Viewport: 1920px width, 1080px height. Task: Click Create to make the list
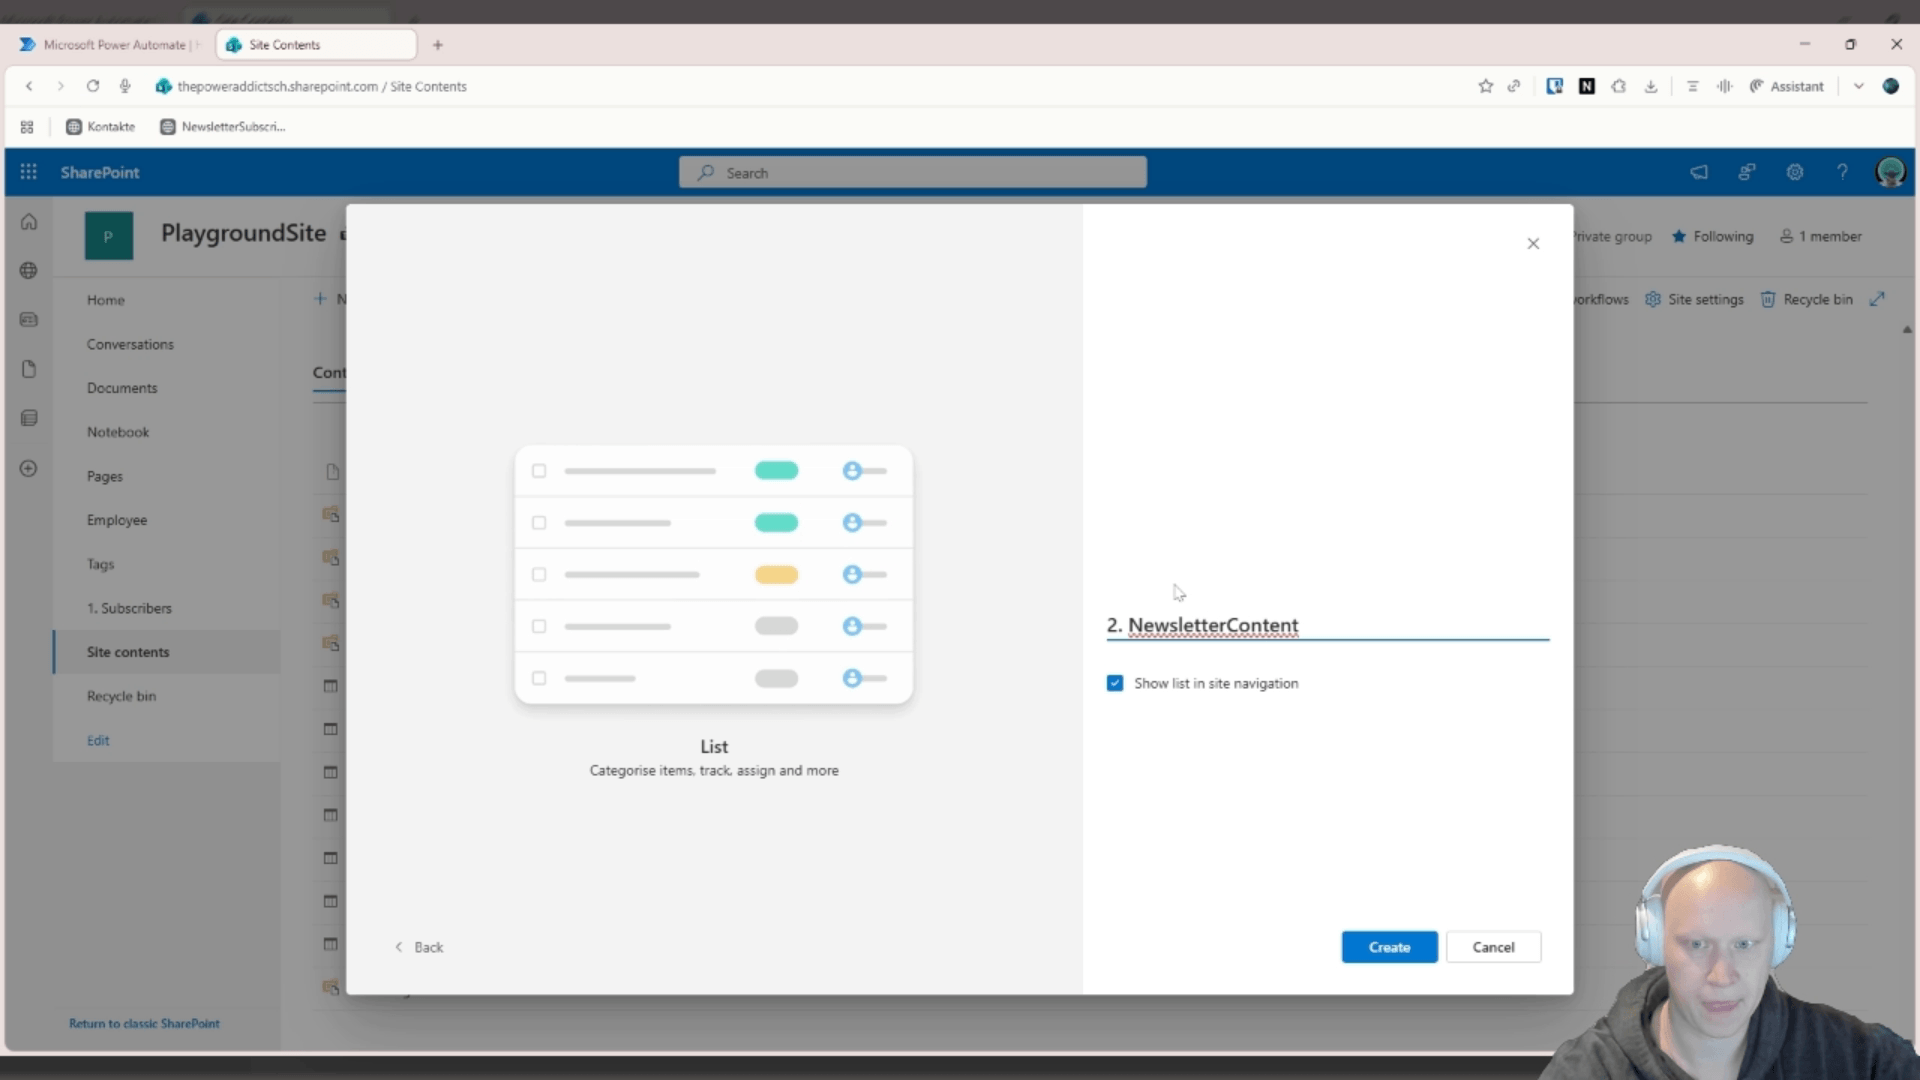coord(1389,947)
